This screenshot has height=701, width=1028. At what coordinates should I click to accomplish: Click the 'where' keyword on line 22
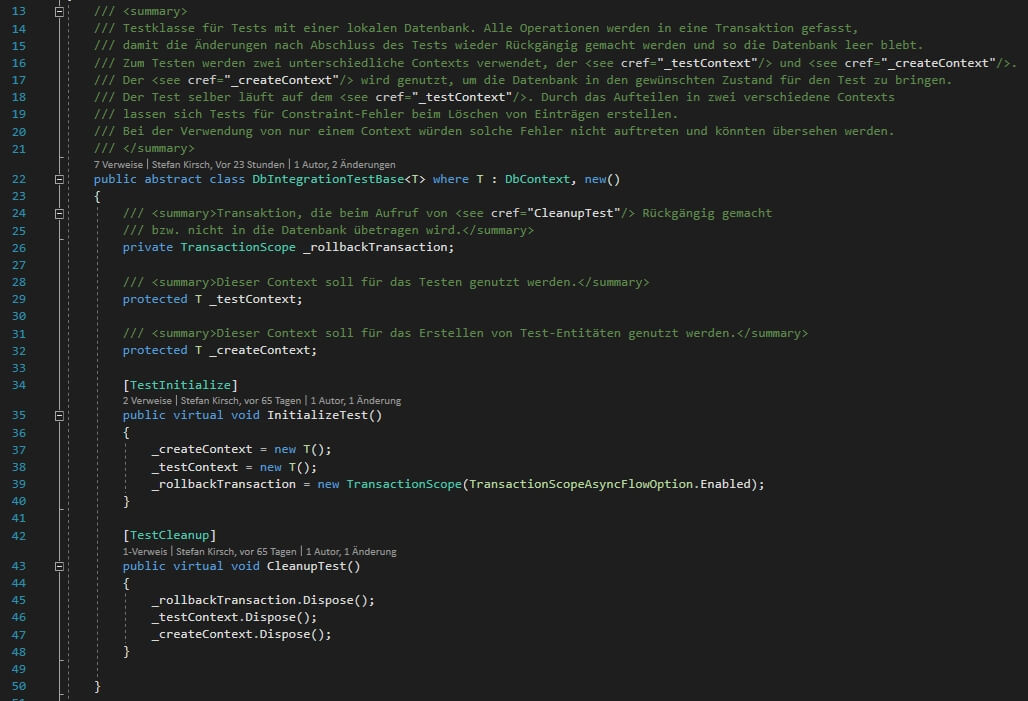(x=450, y=179)
